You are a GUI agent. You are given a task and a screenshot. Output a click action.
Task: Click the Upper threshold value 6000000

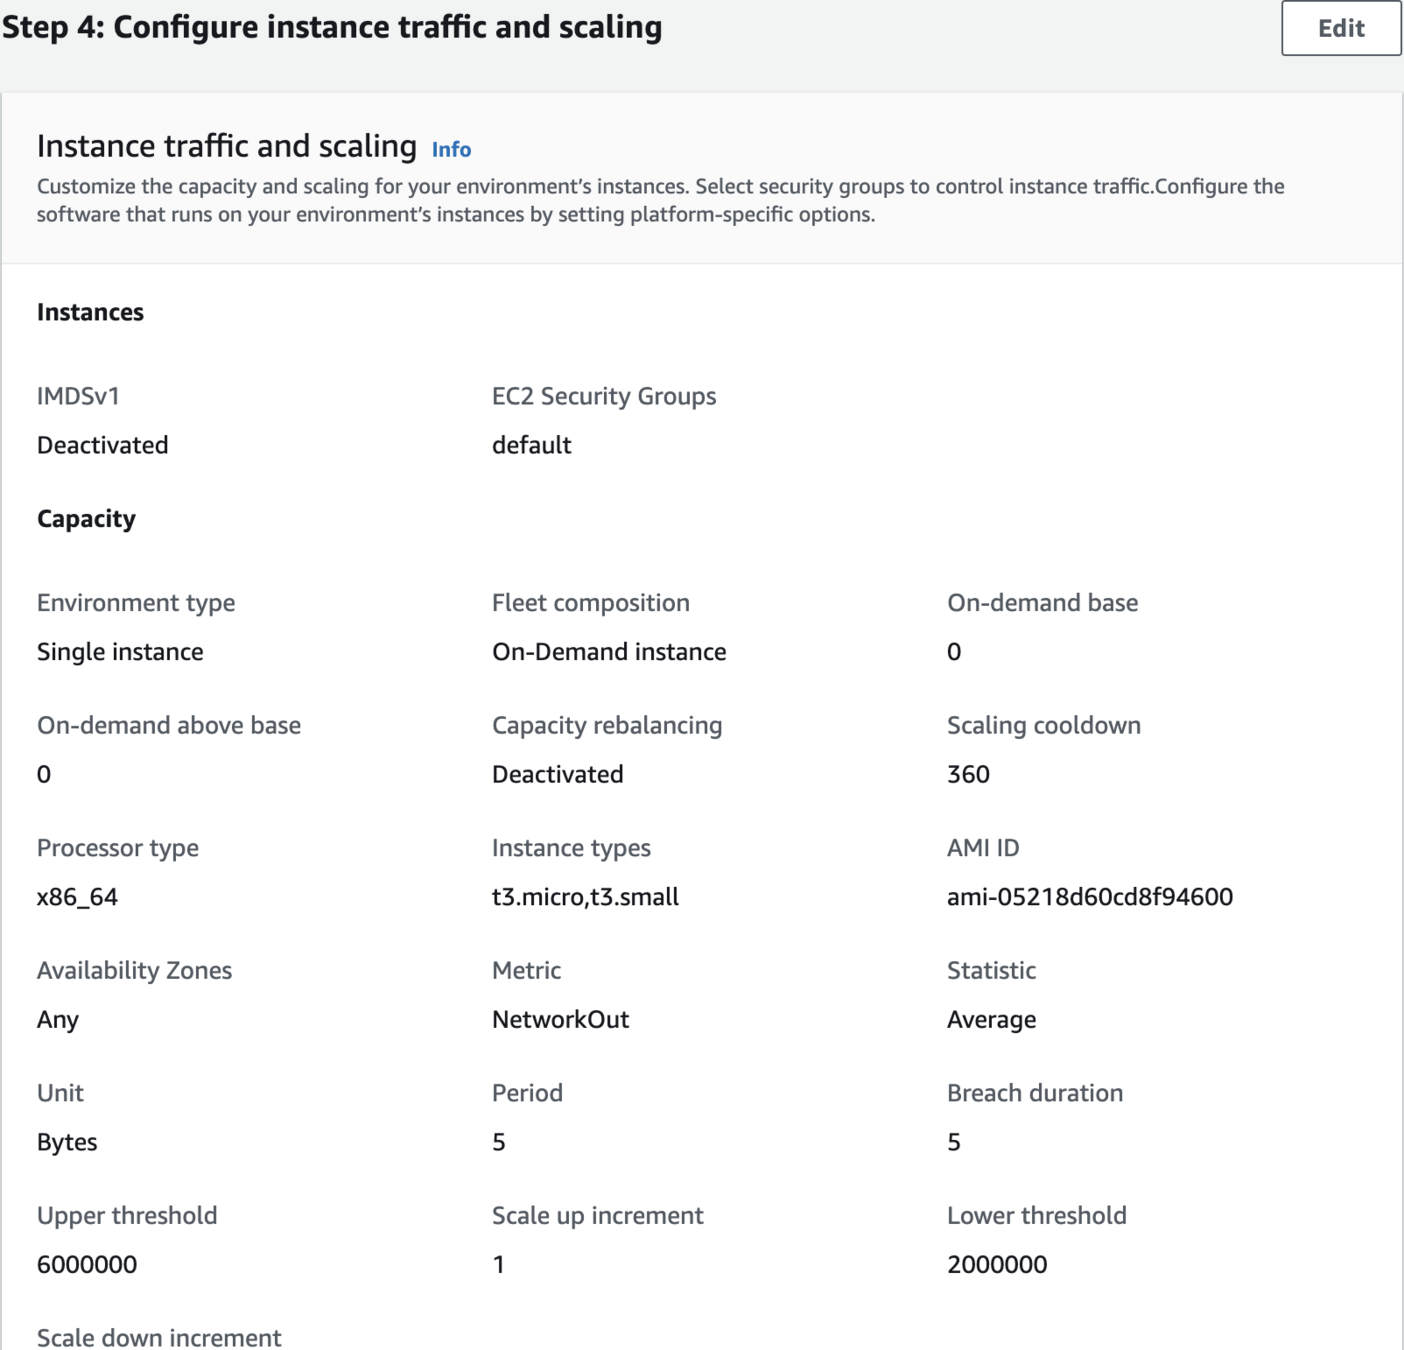tap(87, 1264)
